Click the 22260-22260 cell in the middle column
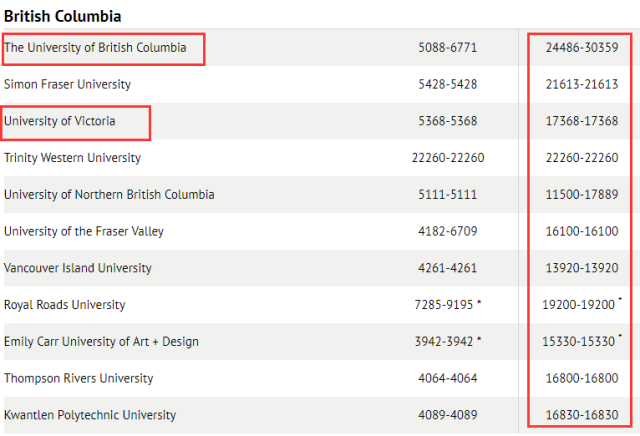 point(447,158)
